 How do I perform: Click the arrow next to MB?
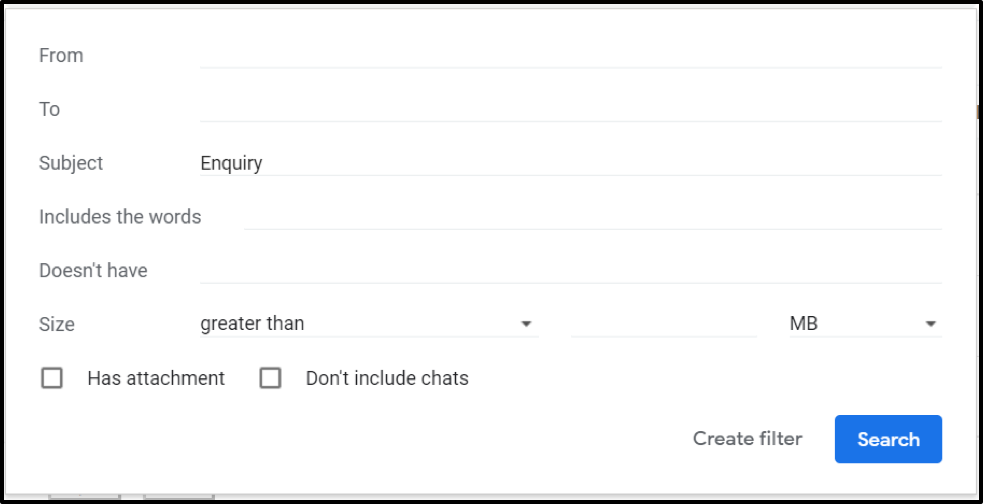coord(931,325)
